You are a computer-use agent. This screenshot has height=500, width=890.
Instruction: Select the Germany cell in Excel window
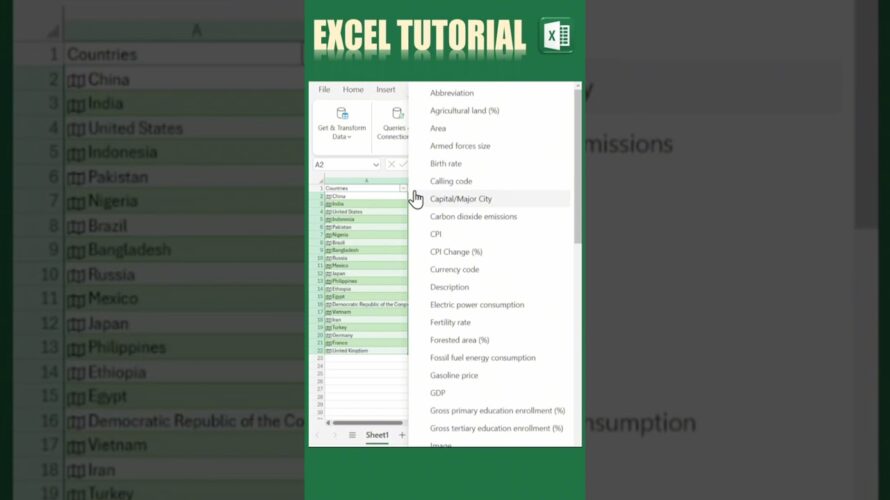point(366,335)
